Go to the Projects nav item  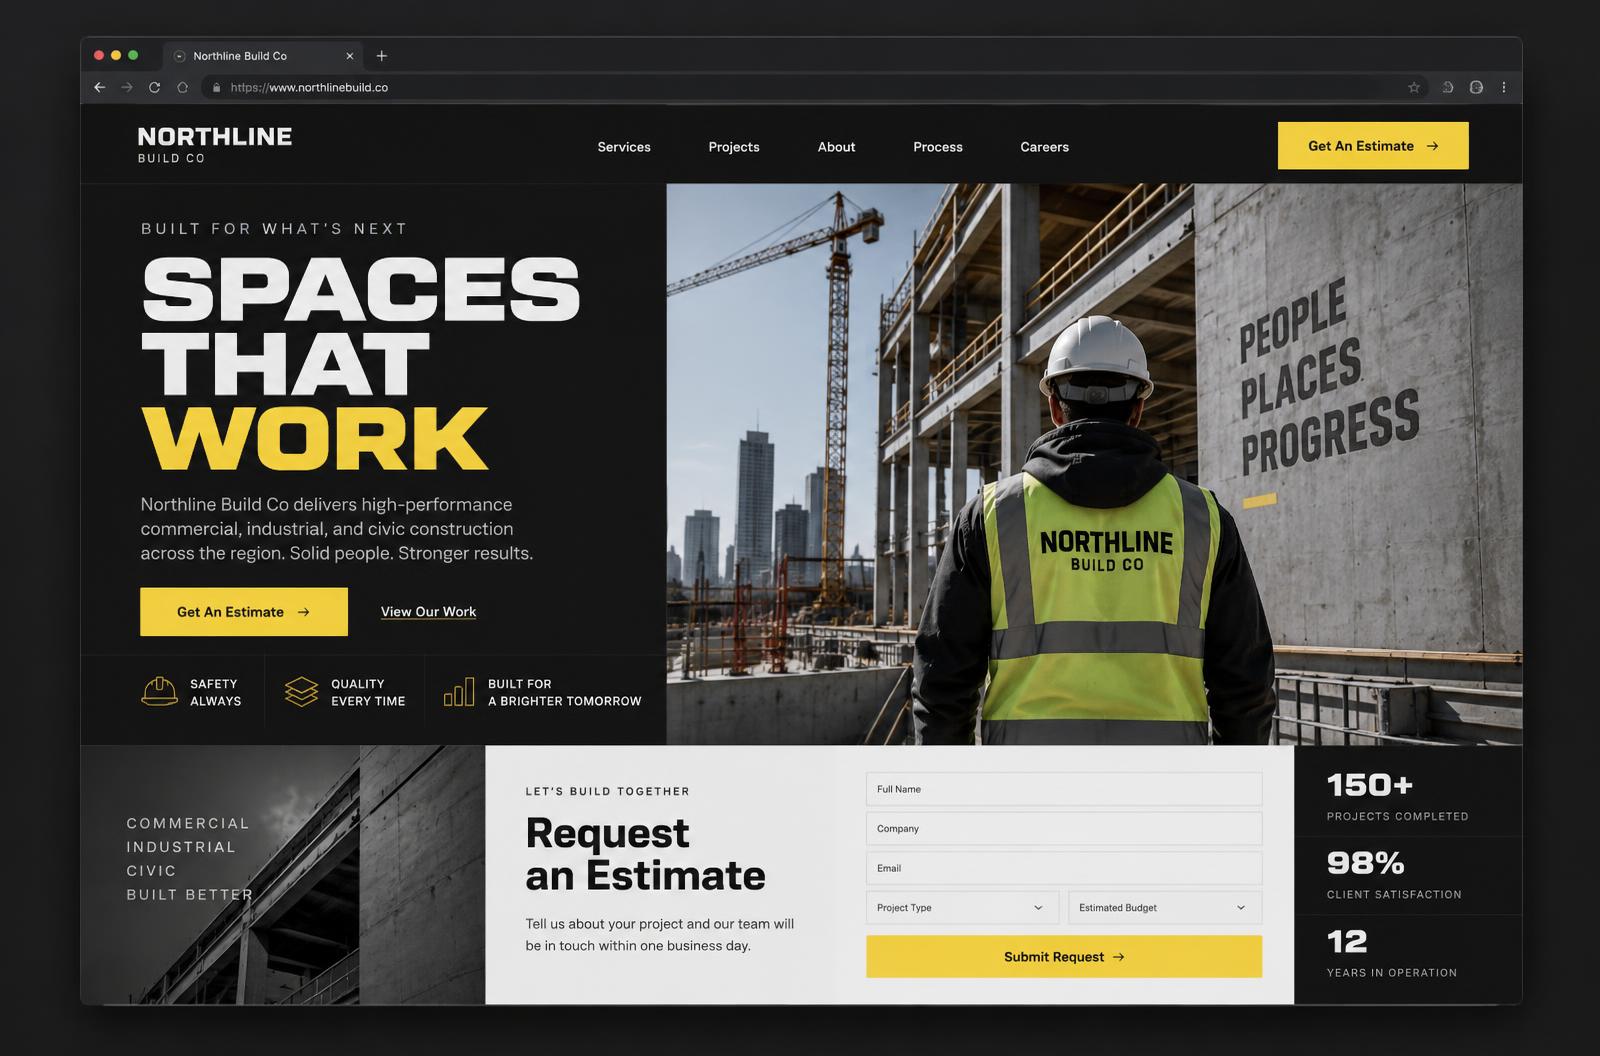pos(734,147)
